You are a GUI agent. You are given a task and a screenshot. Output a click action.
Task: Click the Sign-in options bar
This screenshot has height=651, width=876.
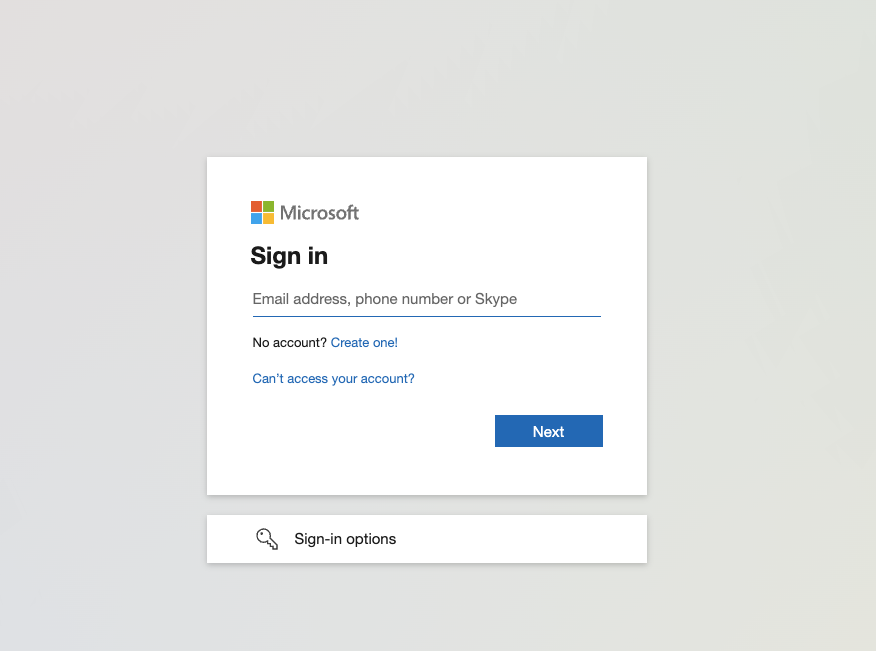426,538
